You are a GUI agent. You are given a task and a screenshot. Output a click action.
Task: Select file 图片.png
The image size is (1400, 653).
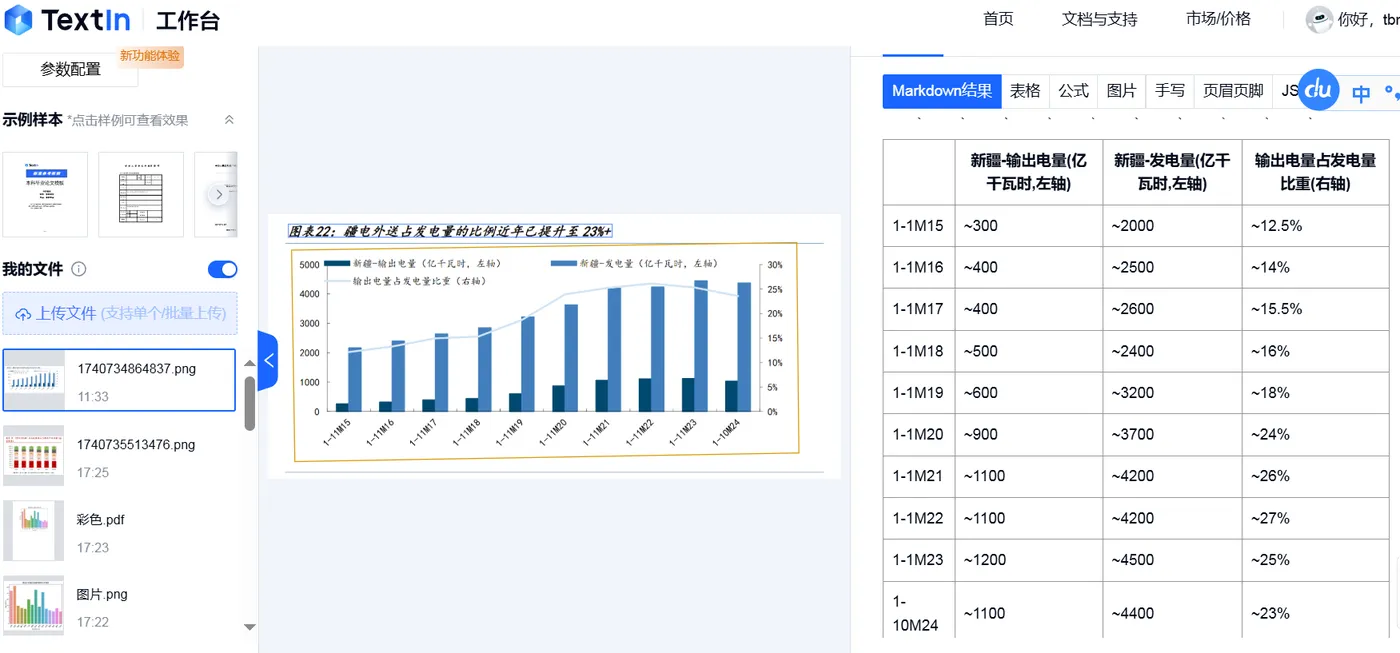pos(119,606)
